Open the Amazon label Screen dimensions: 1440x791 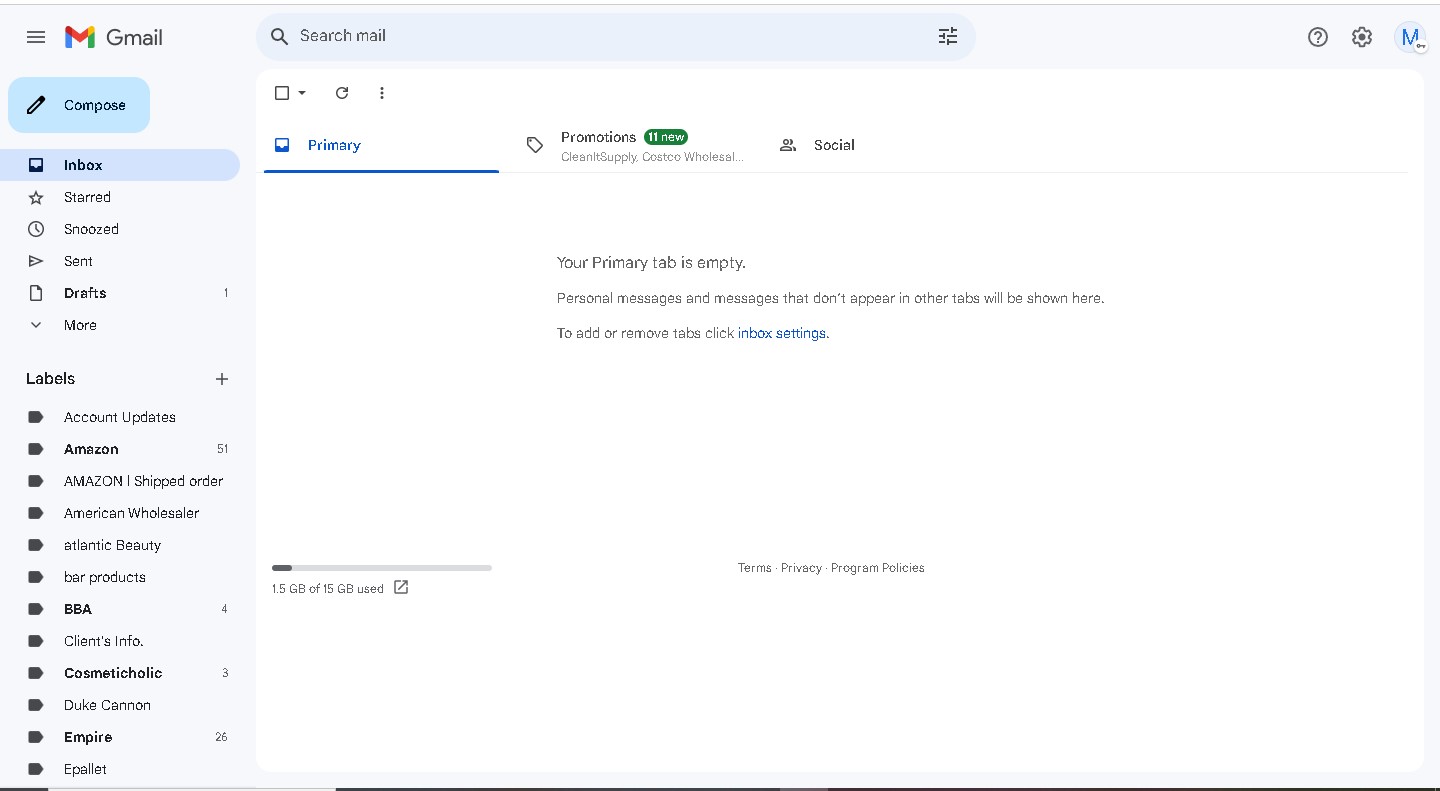coord(120,449)
